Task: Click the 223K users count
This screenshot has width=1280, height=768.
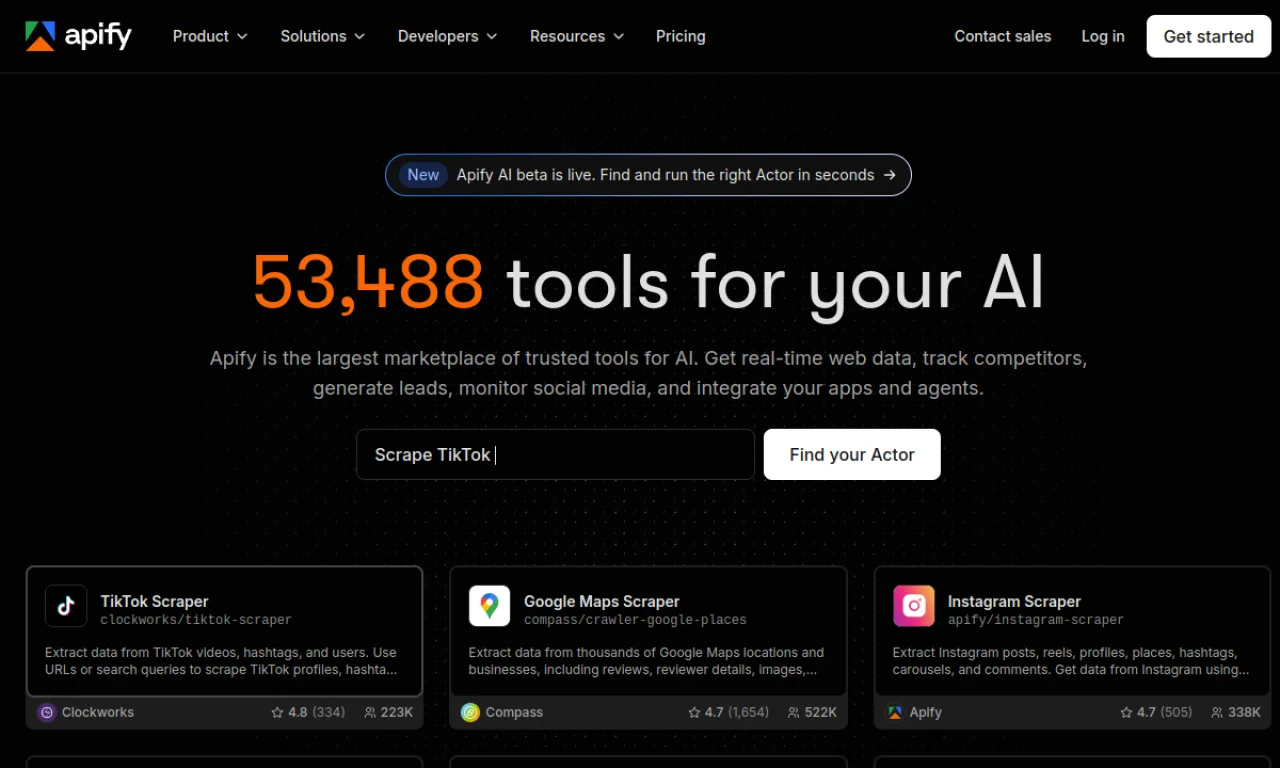Action: pyautogui.click(x=397, y=712)
